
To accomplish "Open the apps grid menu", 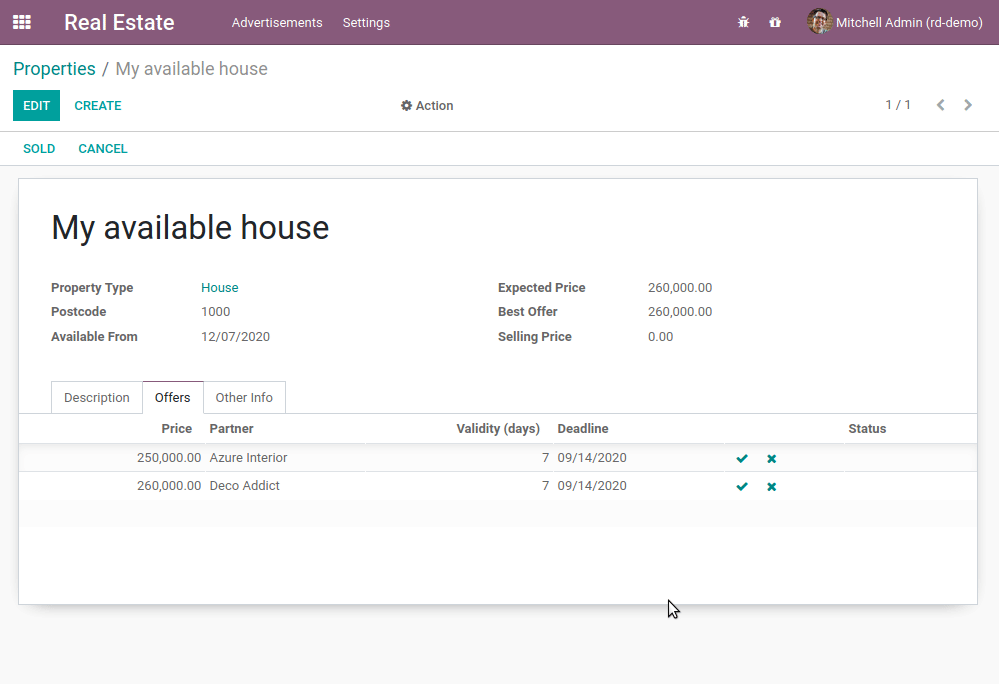I will [22, 22].
